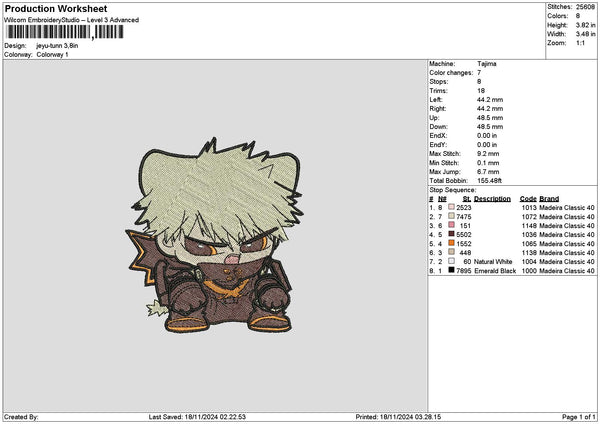
Task: Click the Machine value 'Tajima'
Action: 487,64
